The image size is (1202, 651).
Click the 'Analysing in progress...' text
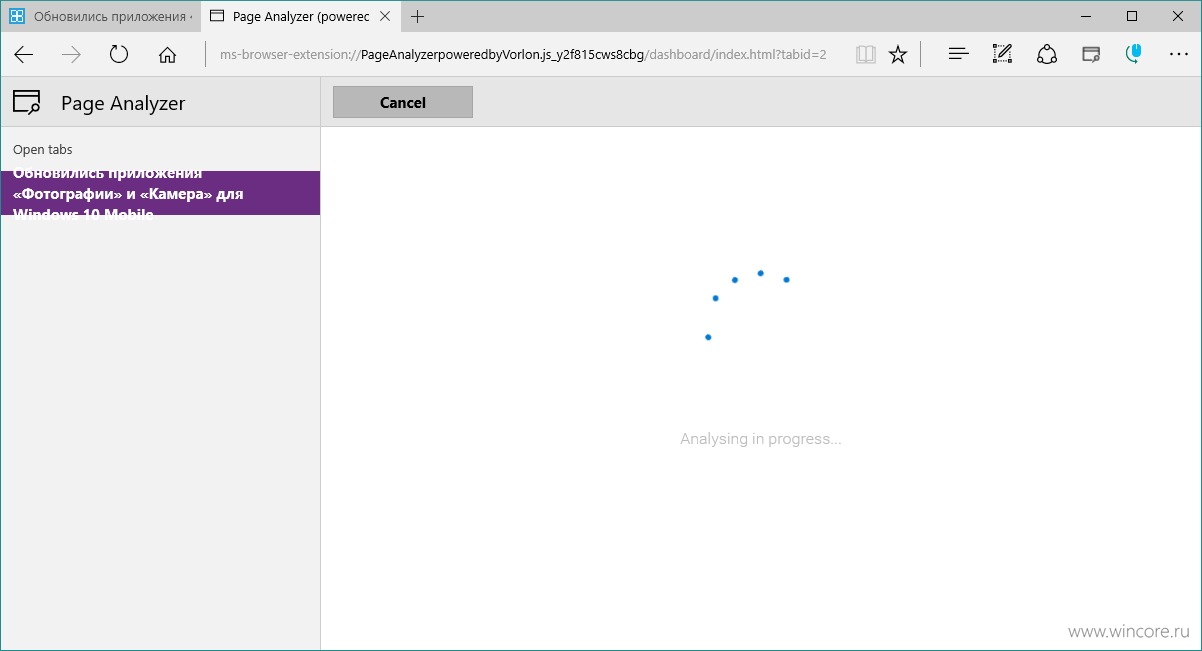(x=761, y=439)
